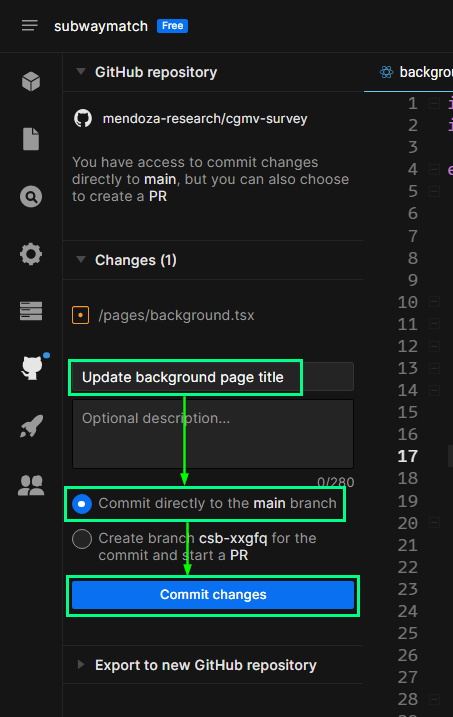
Task: Toggle code fold at line 5
Action: point(434,191)
